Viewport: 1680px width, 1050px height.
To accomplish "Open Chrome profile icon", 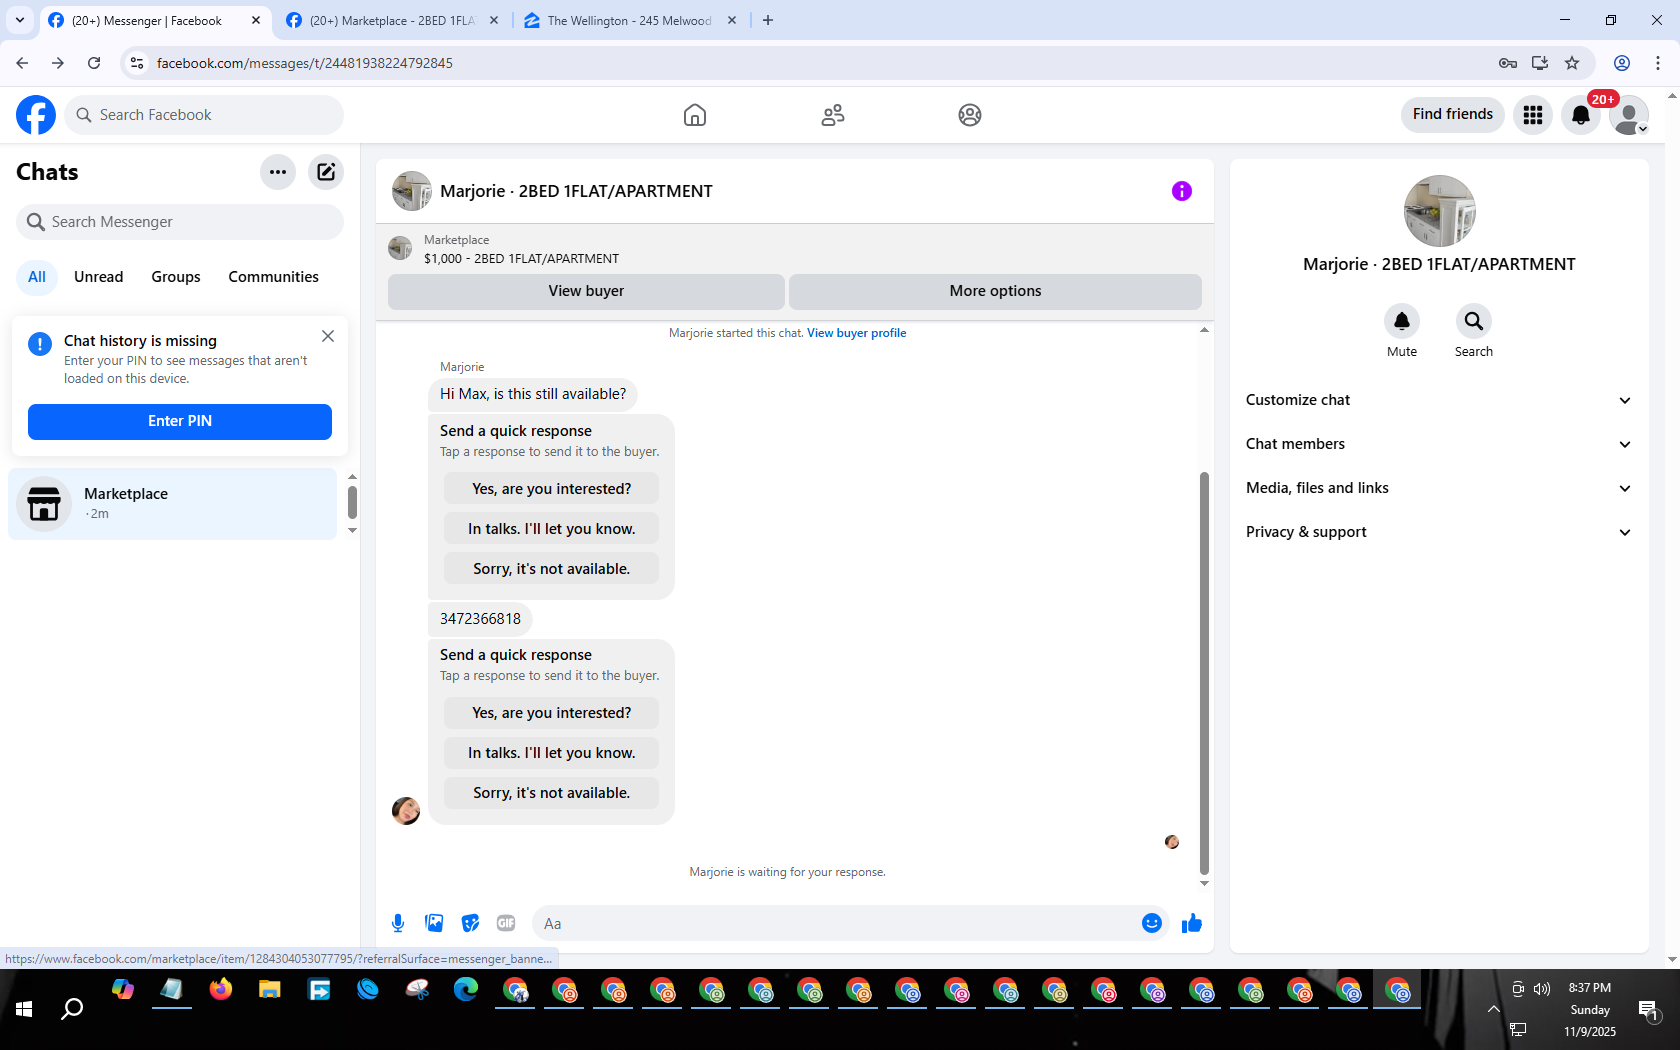I will (x=1622, y=63).
